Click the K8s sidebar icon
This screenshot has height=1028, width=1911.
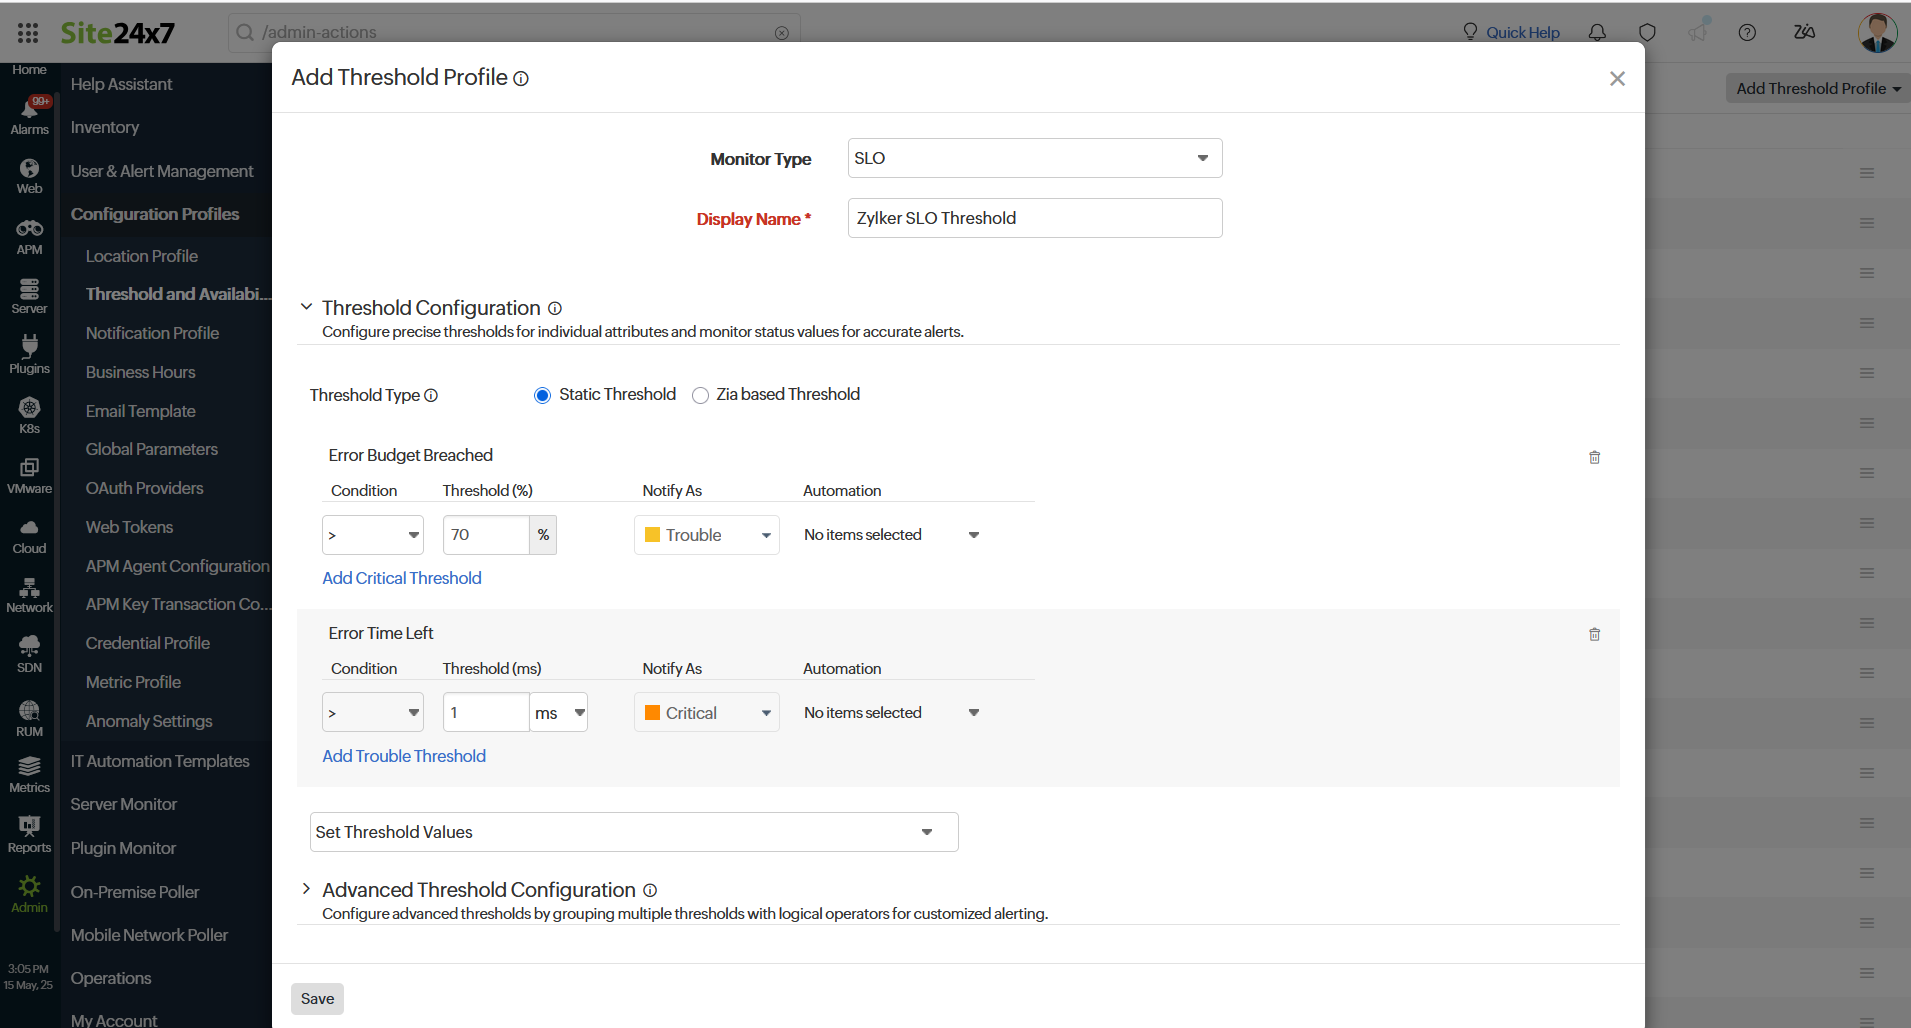point(28,410)
